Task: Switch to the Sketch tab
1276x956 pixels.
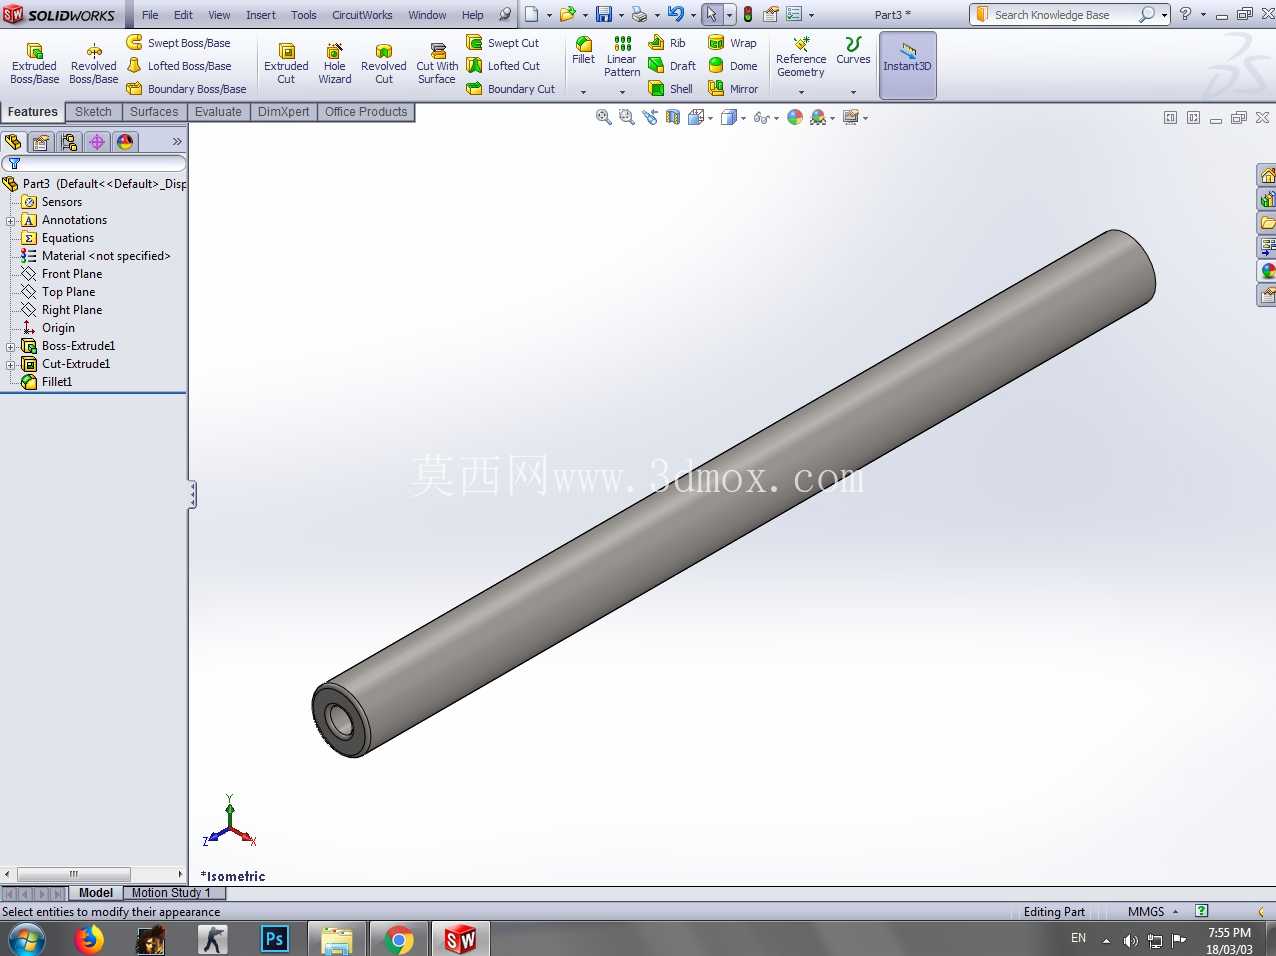Action: point(93,112)
